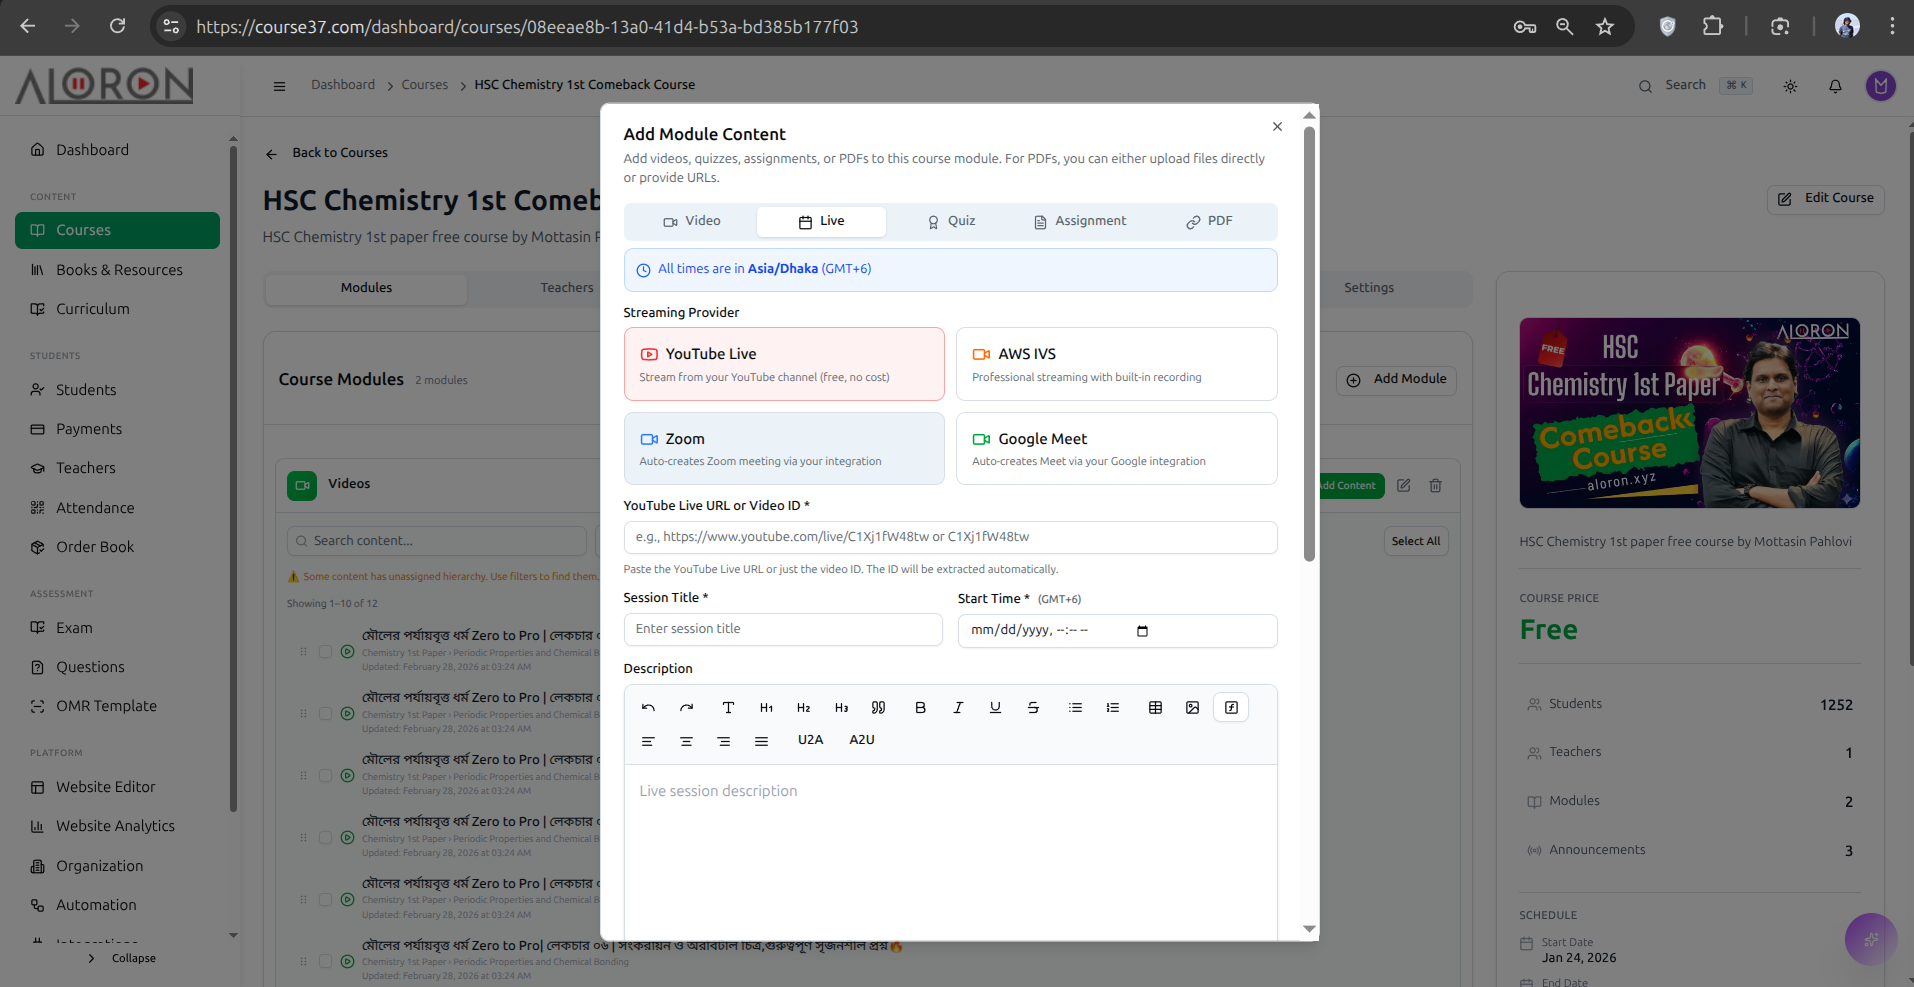Click the trash icon in Videos module
This screenshot has height=987, width=1914.
pyautogui.click(x=1435, y=485)
